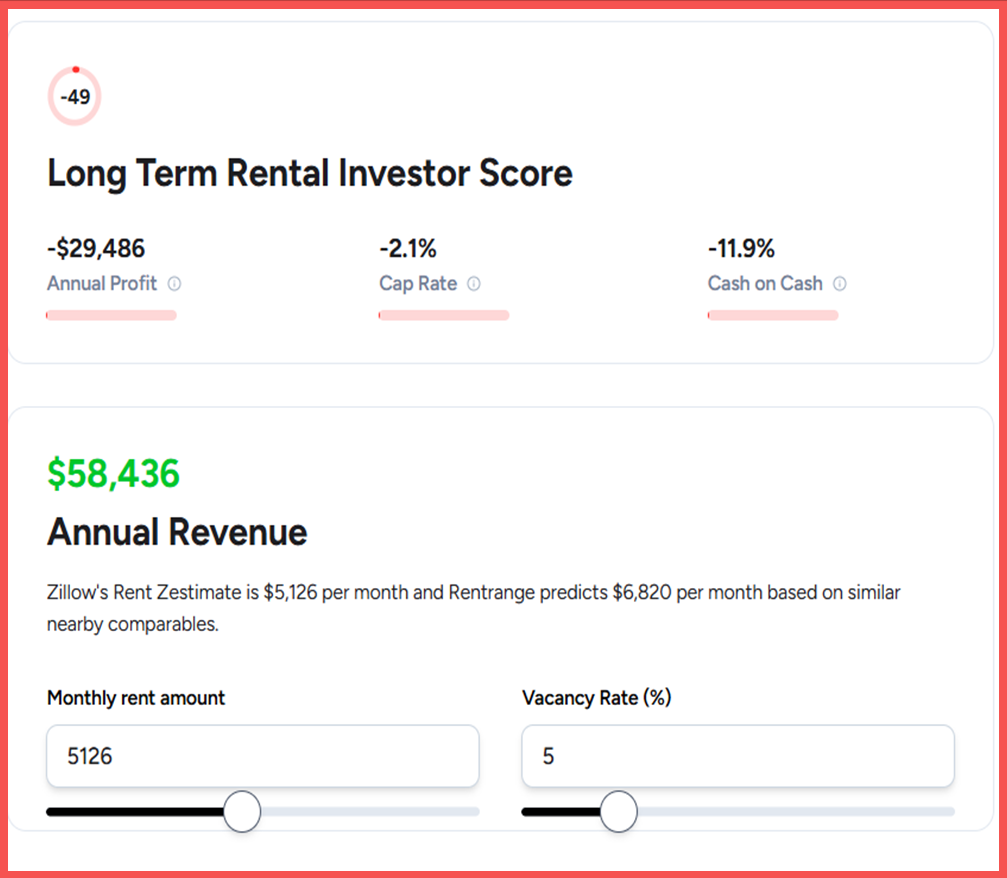Click the Cap Rate label
Viewport: 1007px width, 878px height.
(418, 283)
